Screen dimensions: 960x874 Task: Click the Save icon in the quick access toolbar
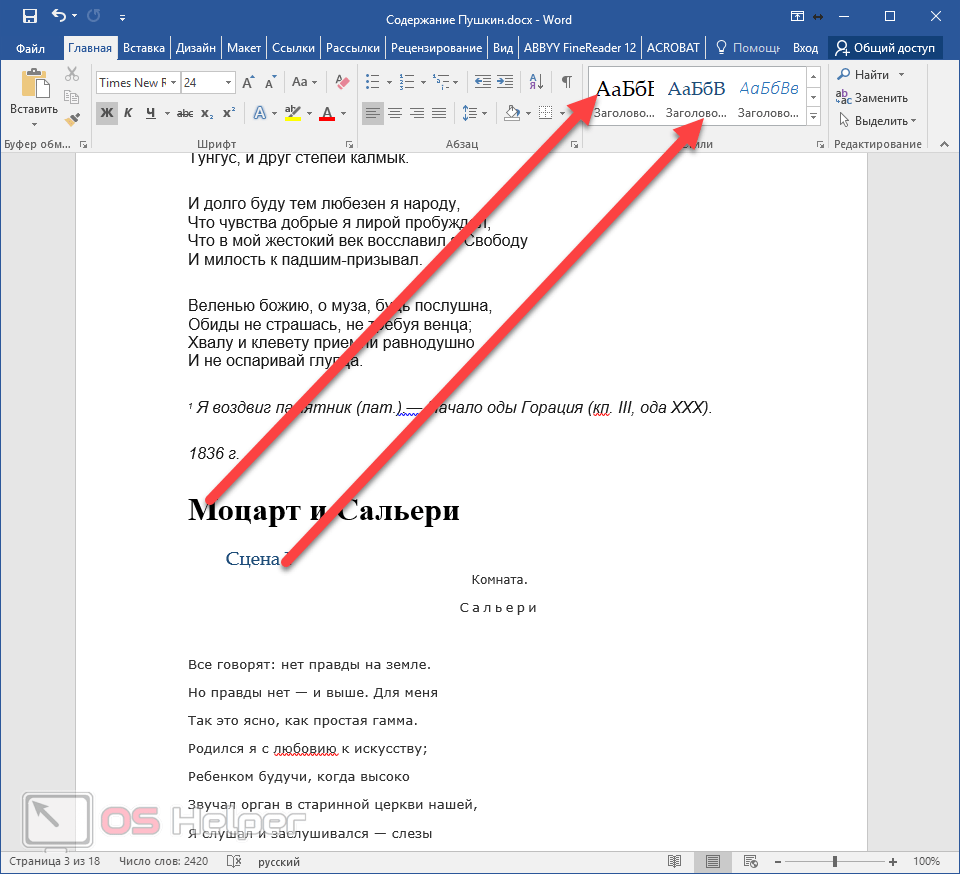point(30,17)
